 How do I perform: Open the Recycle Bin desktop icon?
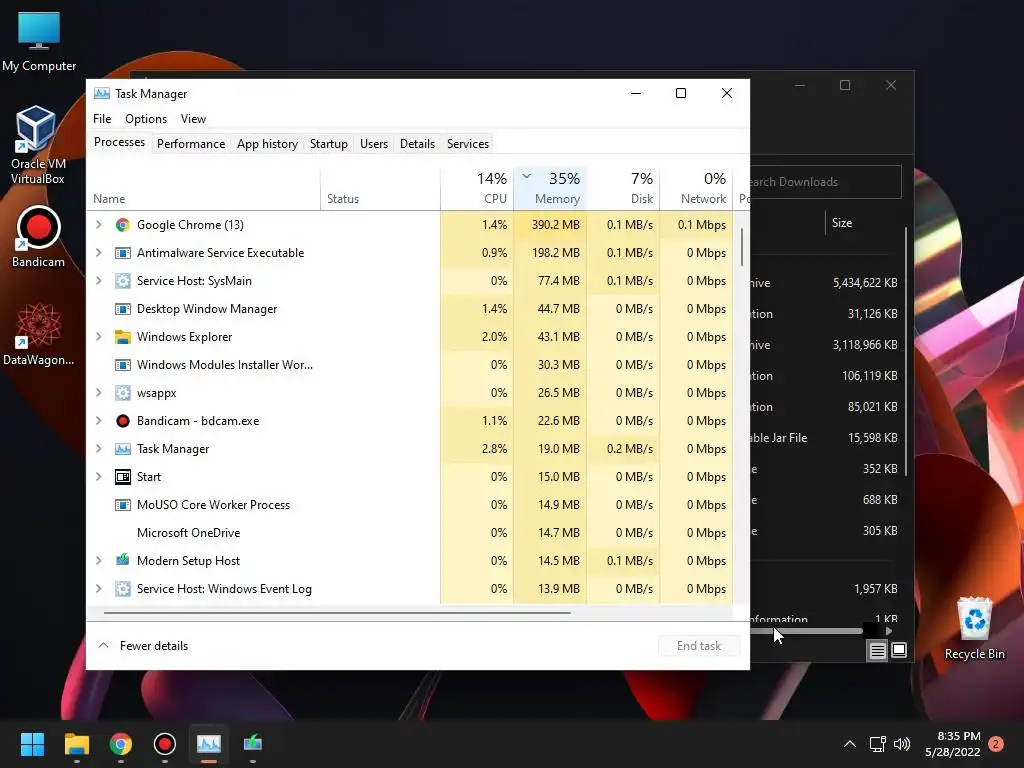[974, 628]
